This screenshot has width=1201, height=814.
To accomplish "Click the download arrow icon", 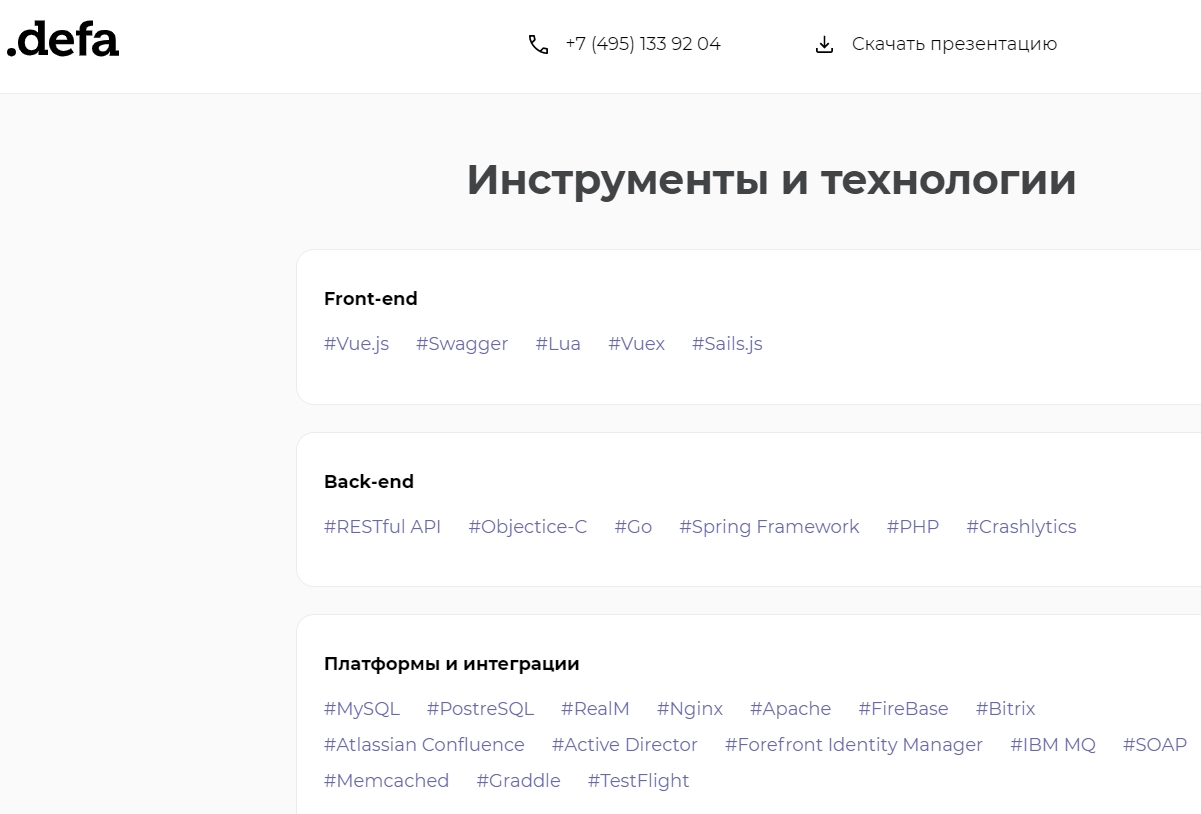I will point(824,44).
